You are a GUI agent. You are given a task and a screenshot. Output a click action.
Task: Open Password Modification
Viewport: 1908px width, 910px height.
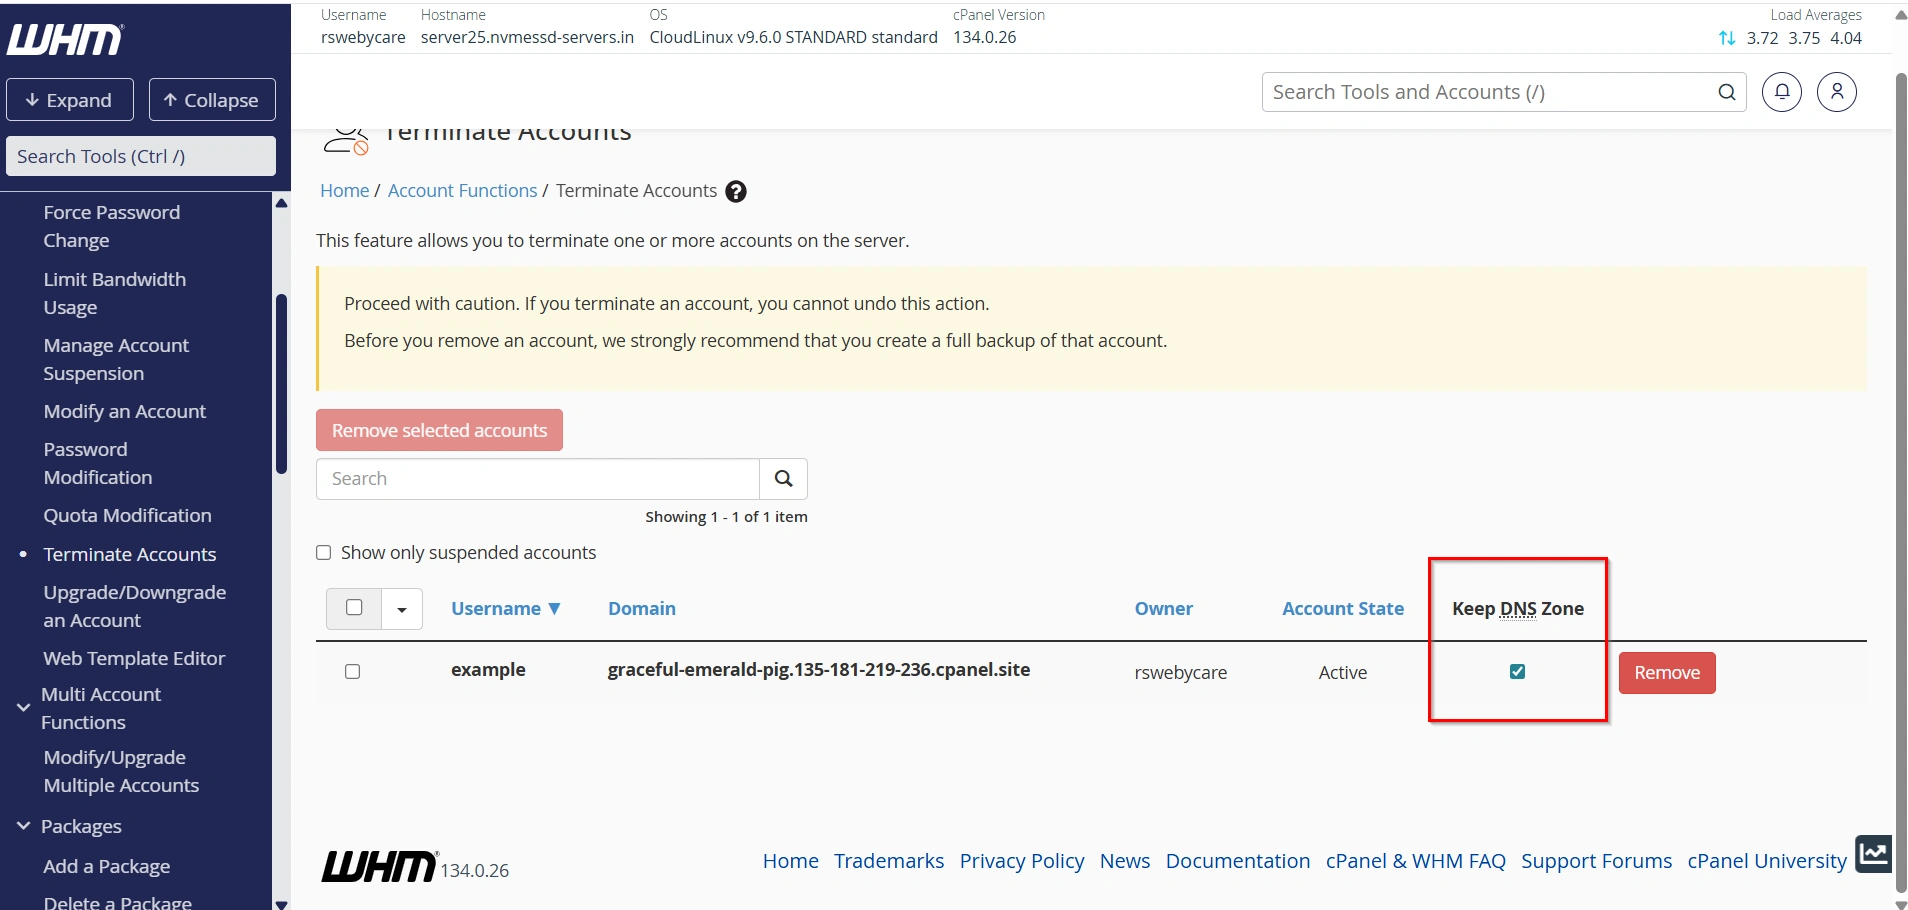pyautogui.click(x=98, y=463)
